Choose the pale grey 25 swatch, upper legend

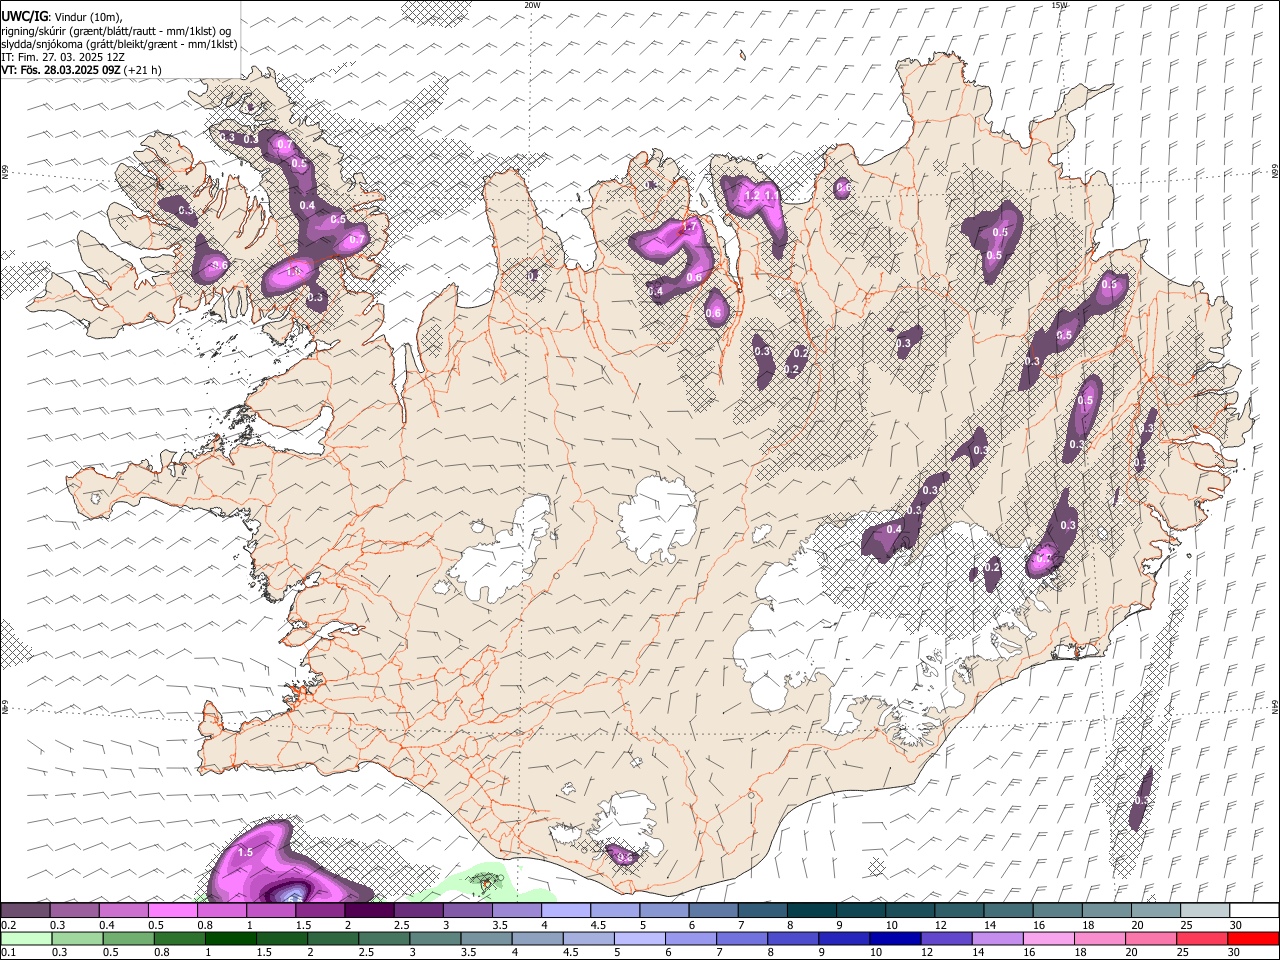click(1206, 910)
